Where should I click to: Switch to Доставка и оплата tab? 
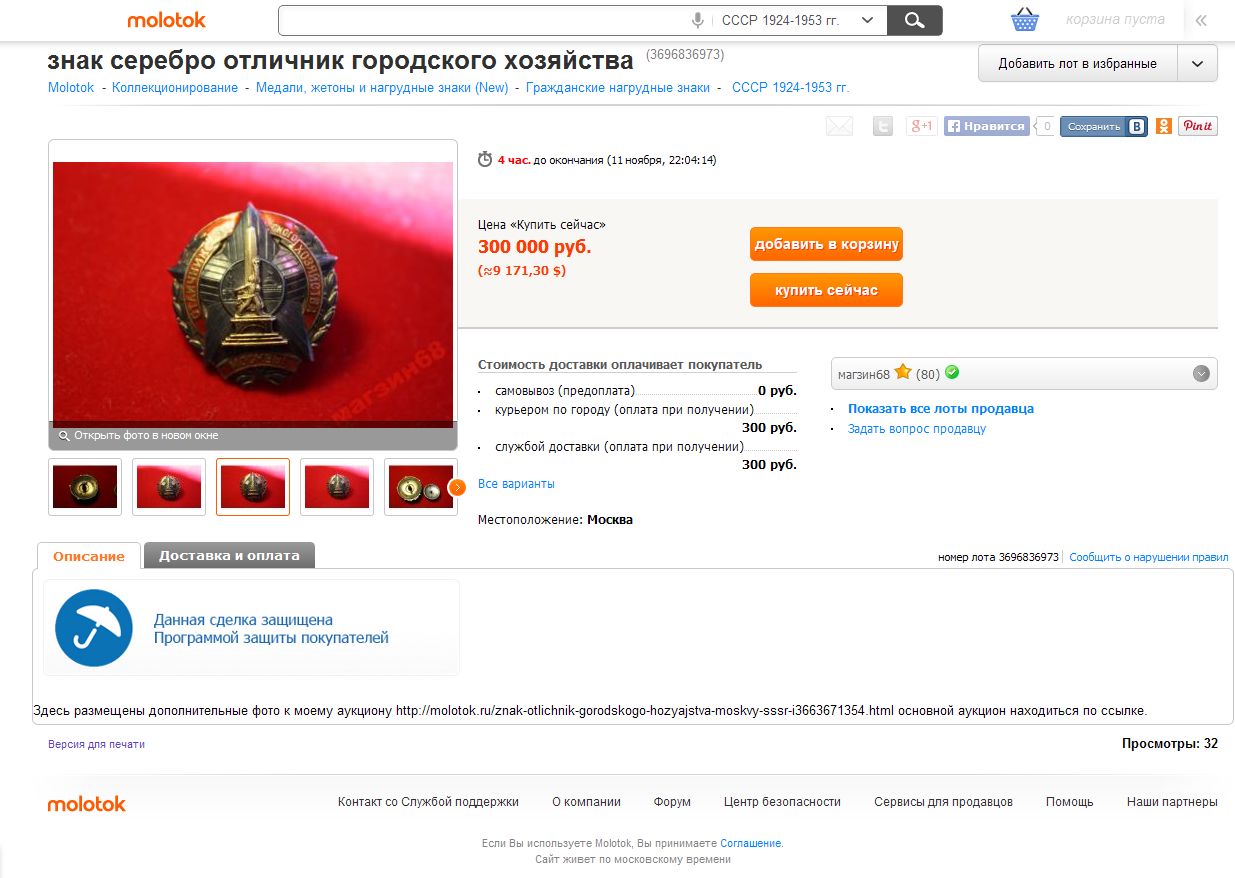pos(229,555)
